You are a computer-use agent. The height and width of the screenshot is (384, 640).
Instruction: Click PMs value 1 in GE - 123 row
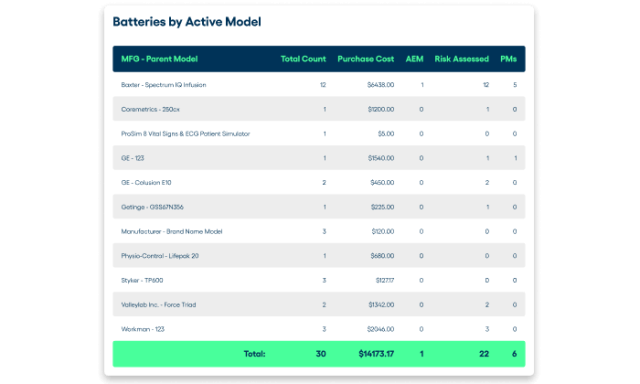click(x=516, y=158)
